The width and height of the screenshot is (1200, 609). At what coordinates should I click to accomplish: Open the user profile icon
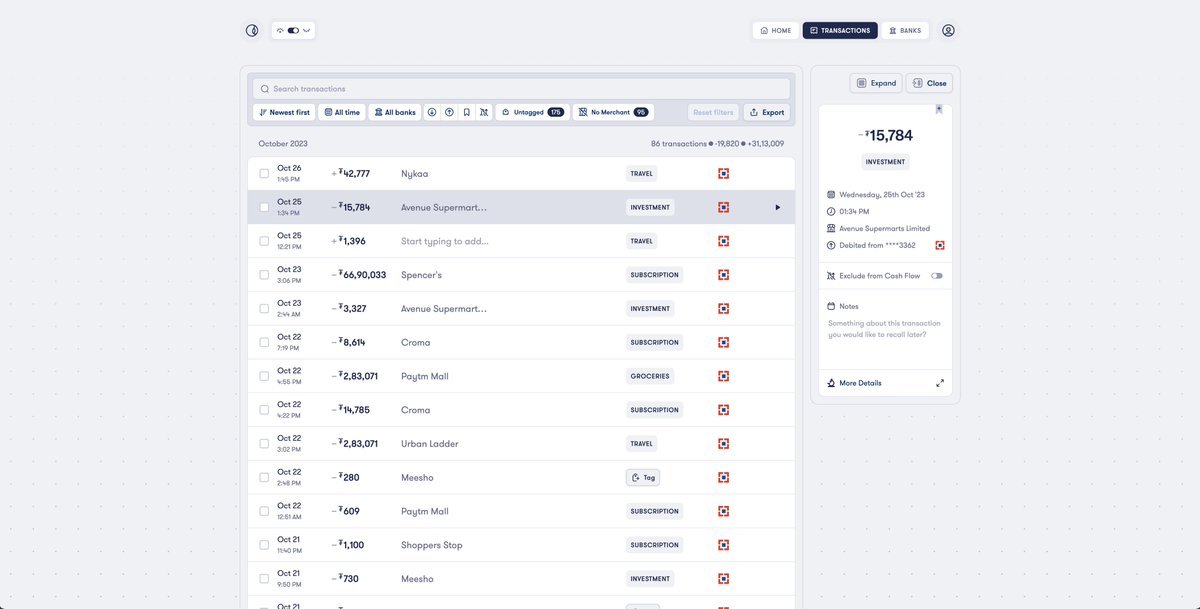(x=948, y=31)
